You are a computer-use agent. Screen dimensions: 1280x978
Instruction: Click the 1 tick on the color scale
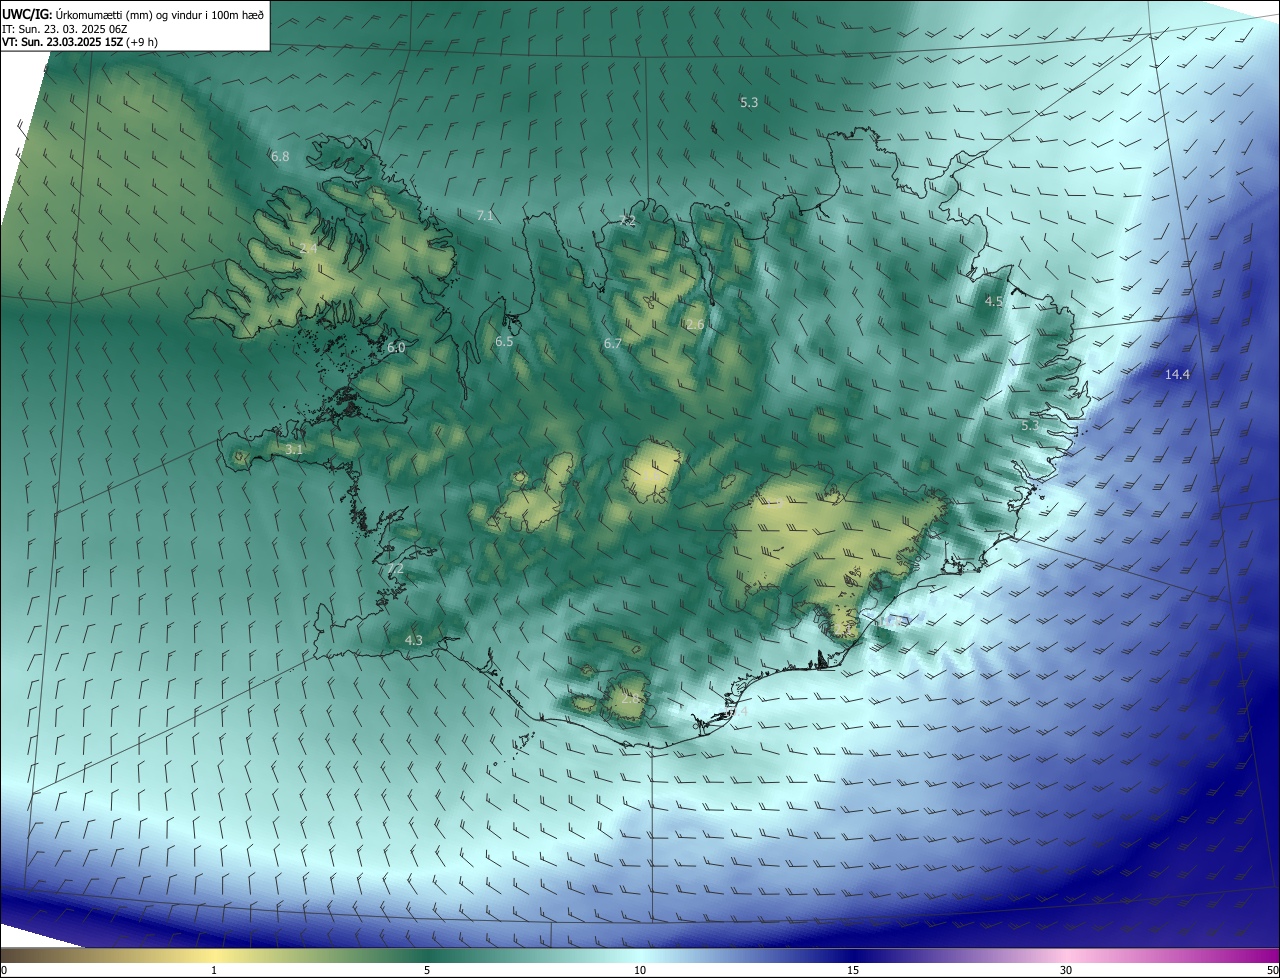click(214, 970)
